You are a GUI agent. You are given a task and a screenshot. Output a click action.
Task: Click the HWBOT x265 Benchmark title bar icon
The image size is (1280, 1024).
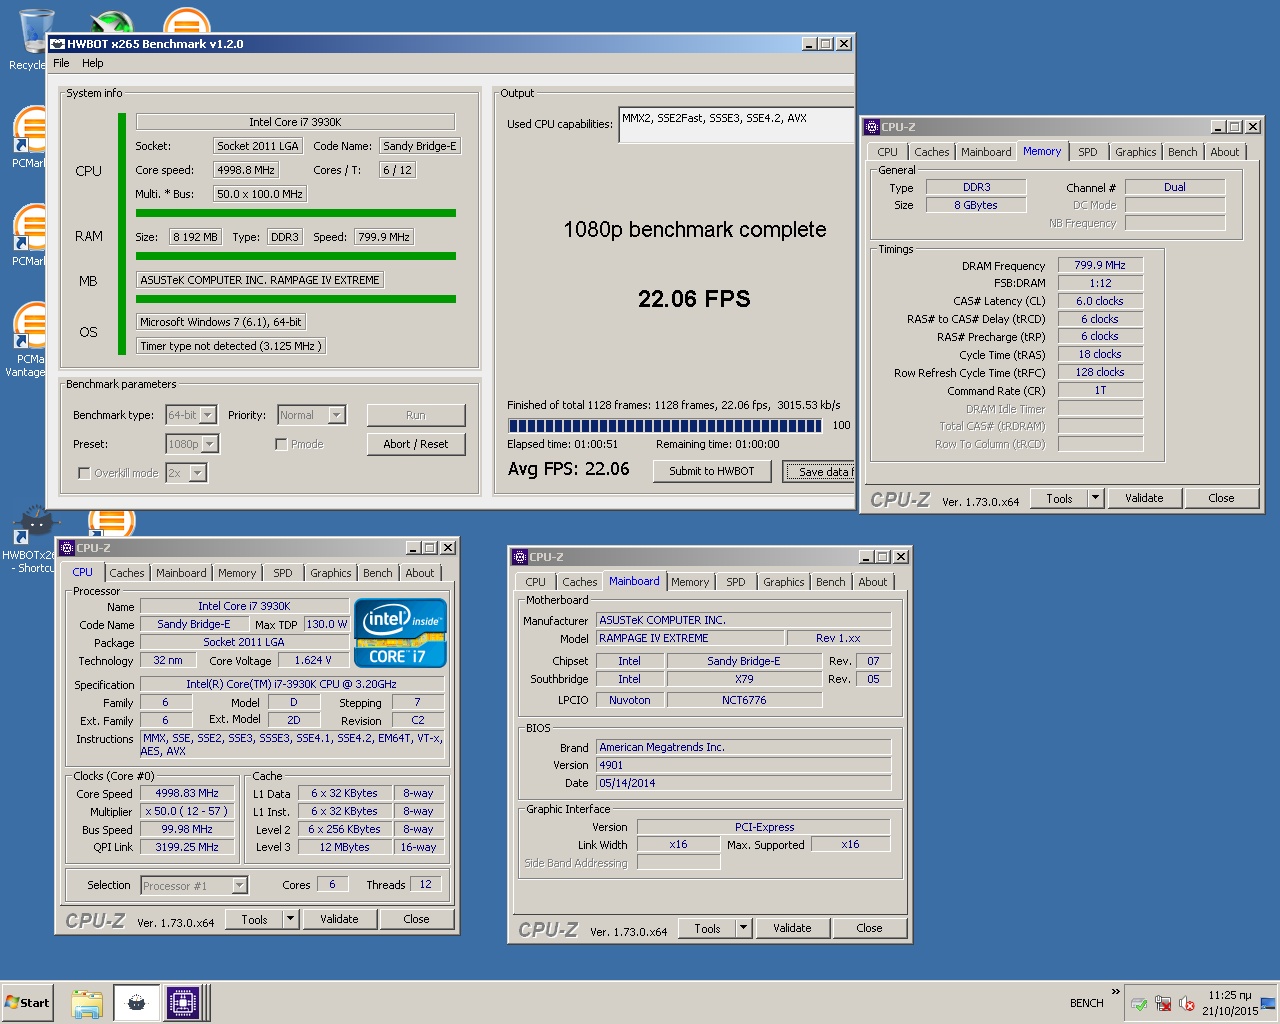(x=58, y=44)
